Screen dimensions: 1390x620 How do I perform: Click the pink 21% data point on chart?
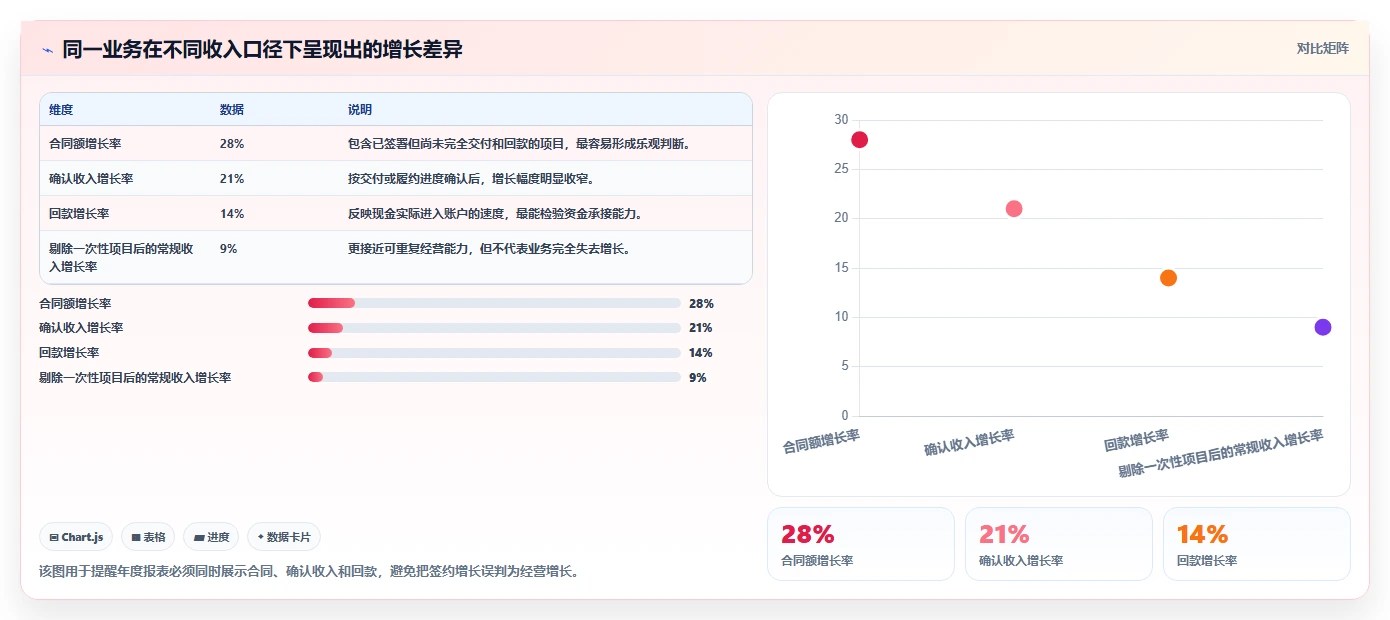point(1013,209)
